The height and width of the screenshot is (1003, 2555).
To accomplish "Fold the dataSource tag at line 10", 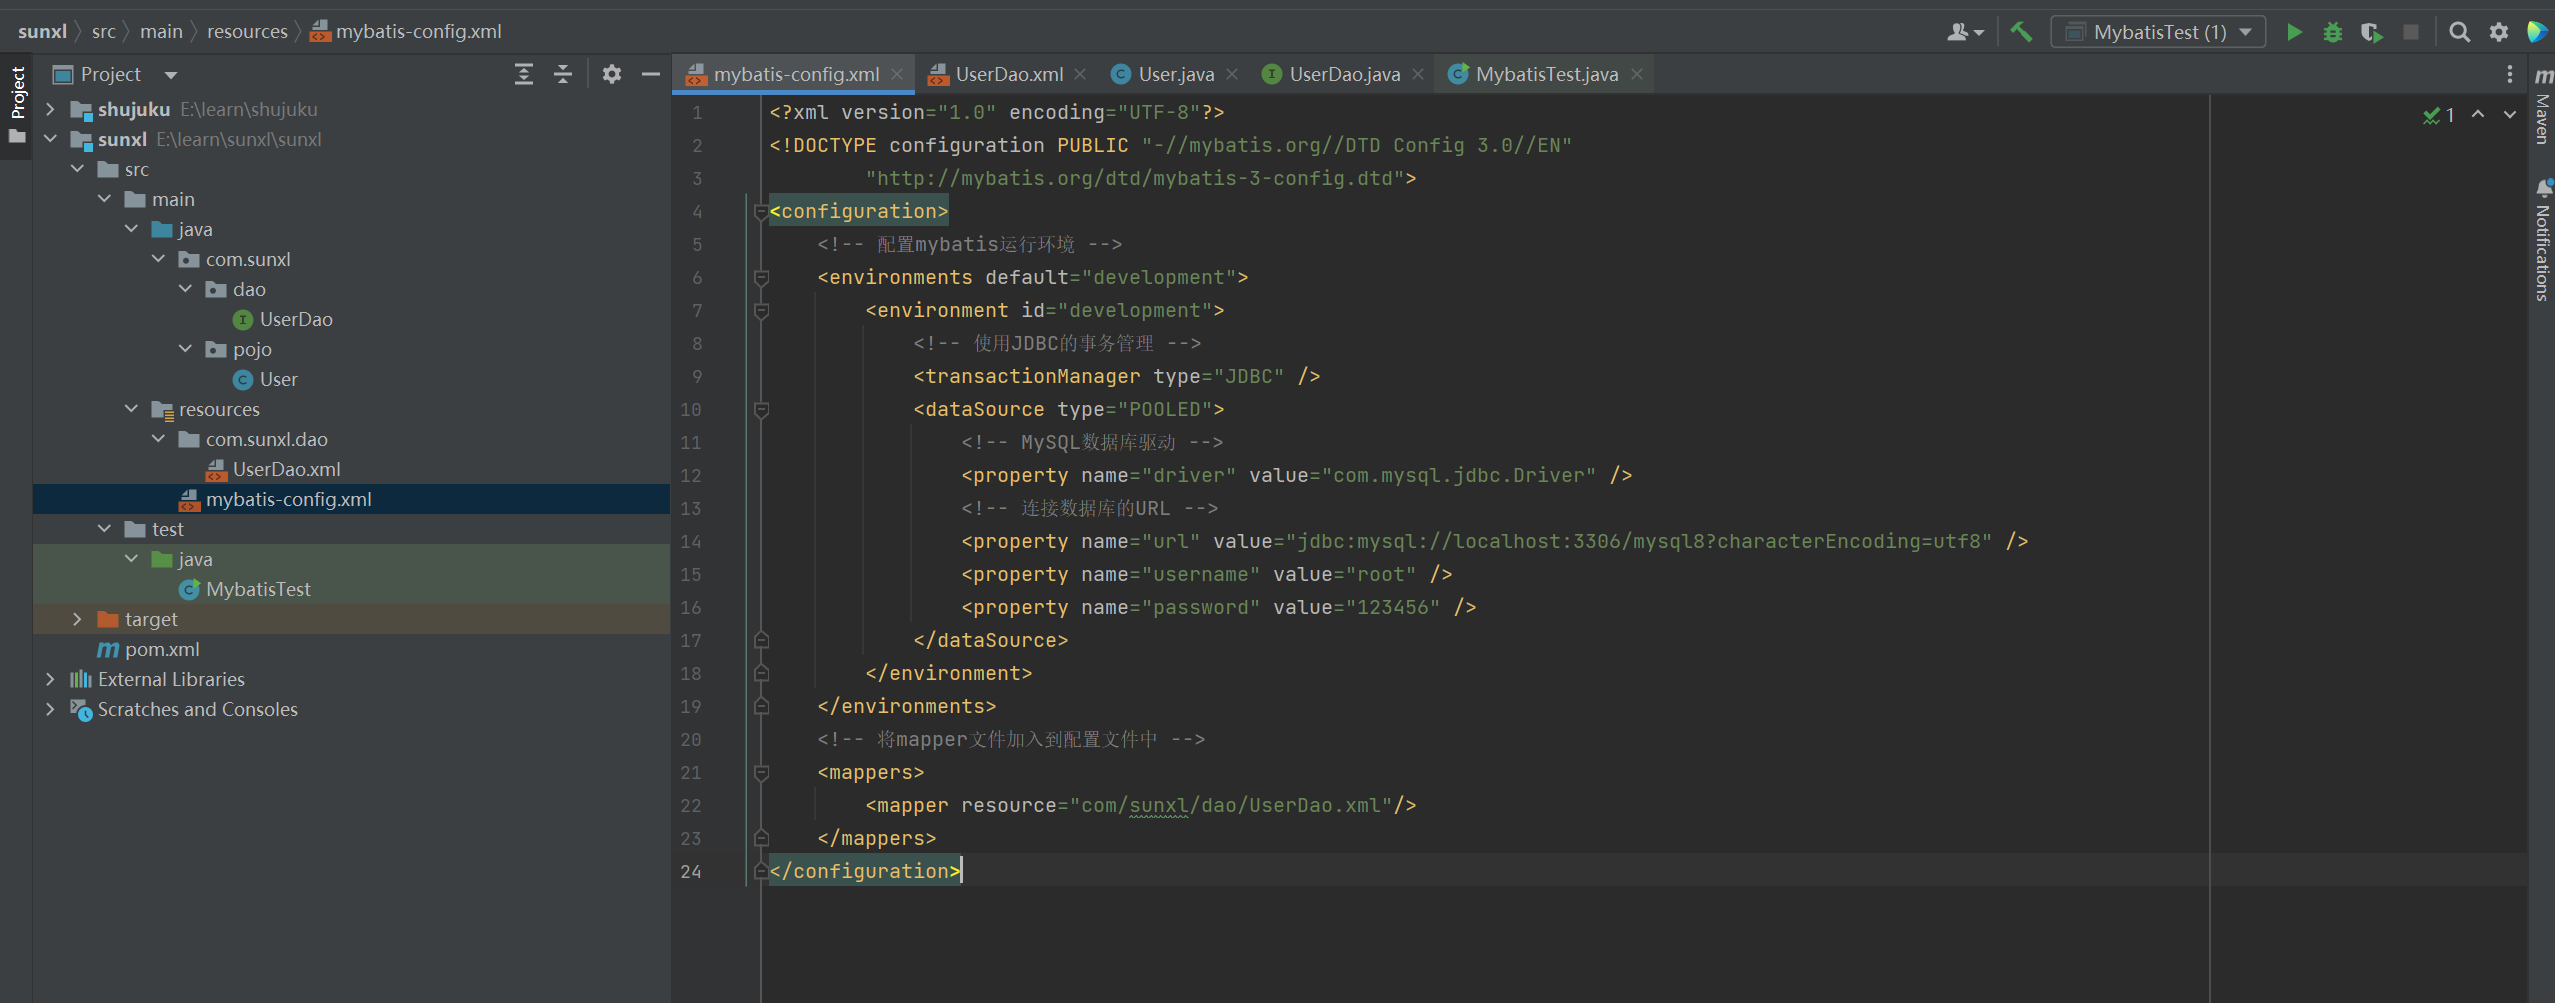I will [761, 409].
